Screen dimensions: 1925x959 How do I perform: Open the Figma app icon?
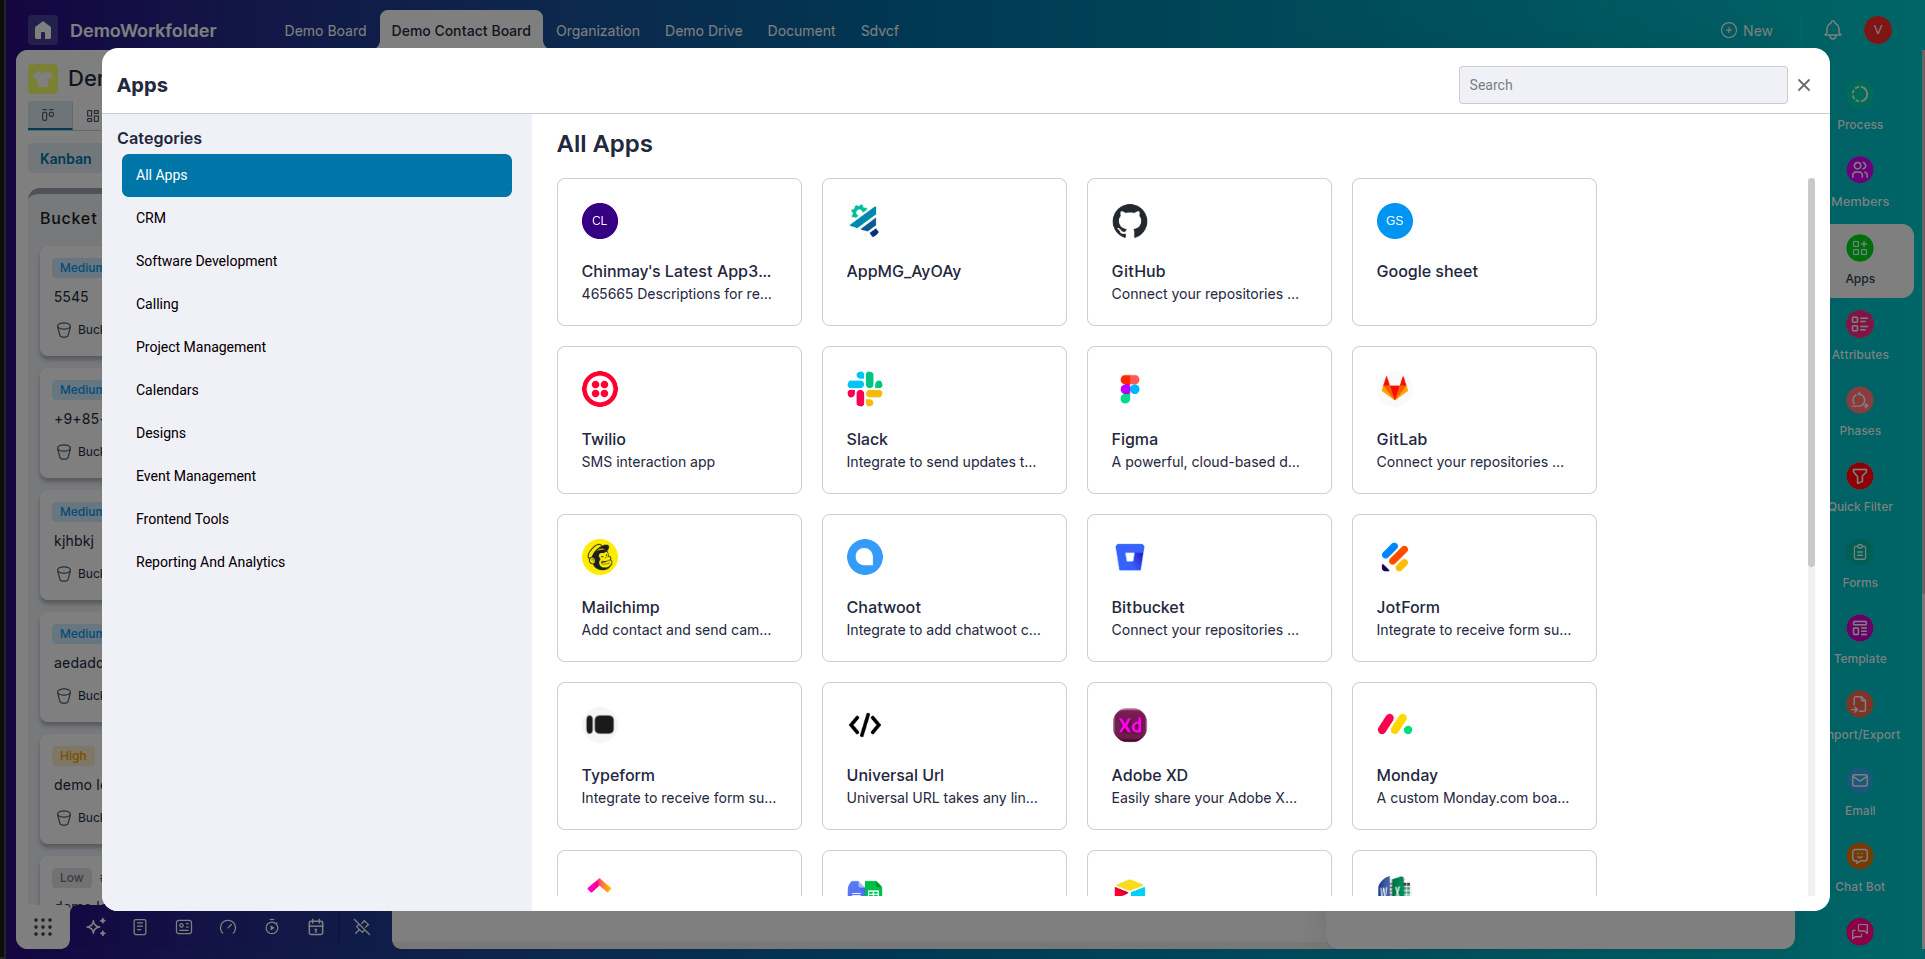(1129, 389)
